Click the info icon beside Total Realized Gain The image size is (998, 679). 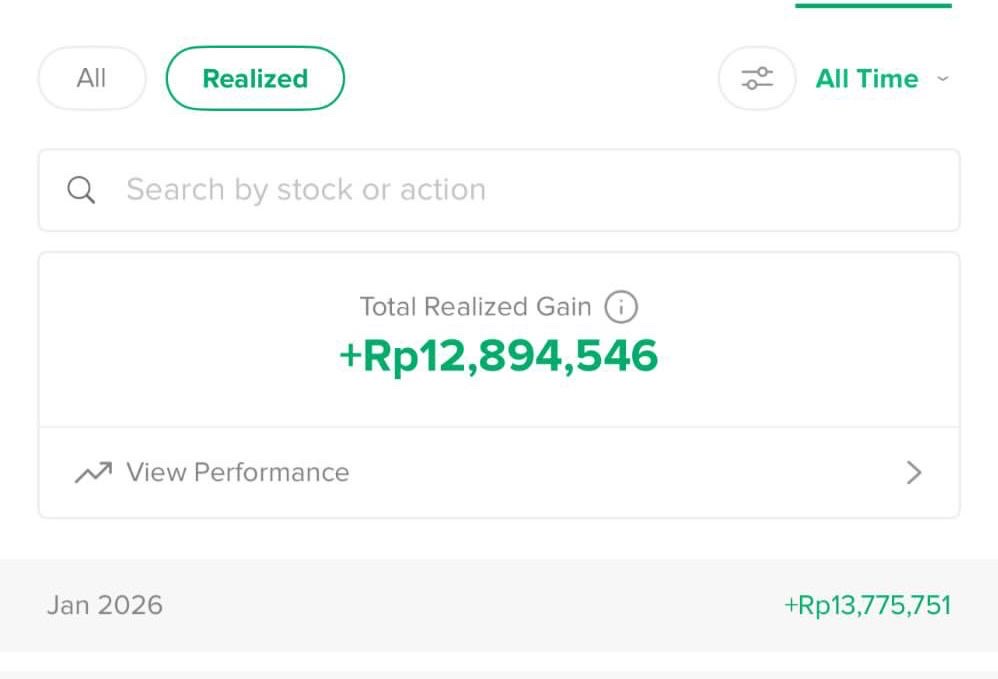(x=621, y=307)
